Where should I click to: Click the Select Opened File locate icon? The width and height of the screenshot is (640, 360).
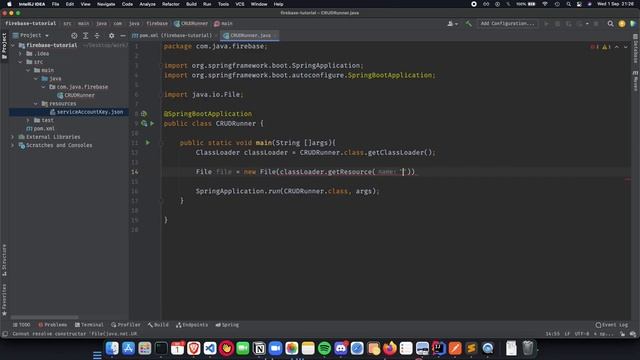click(74, 36)
